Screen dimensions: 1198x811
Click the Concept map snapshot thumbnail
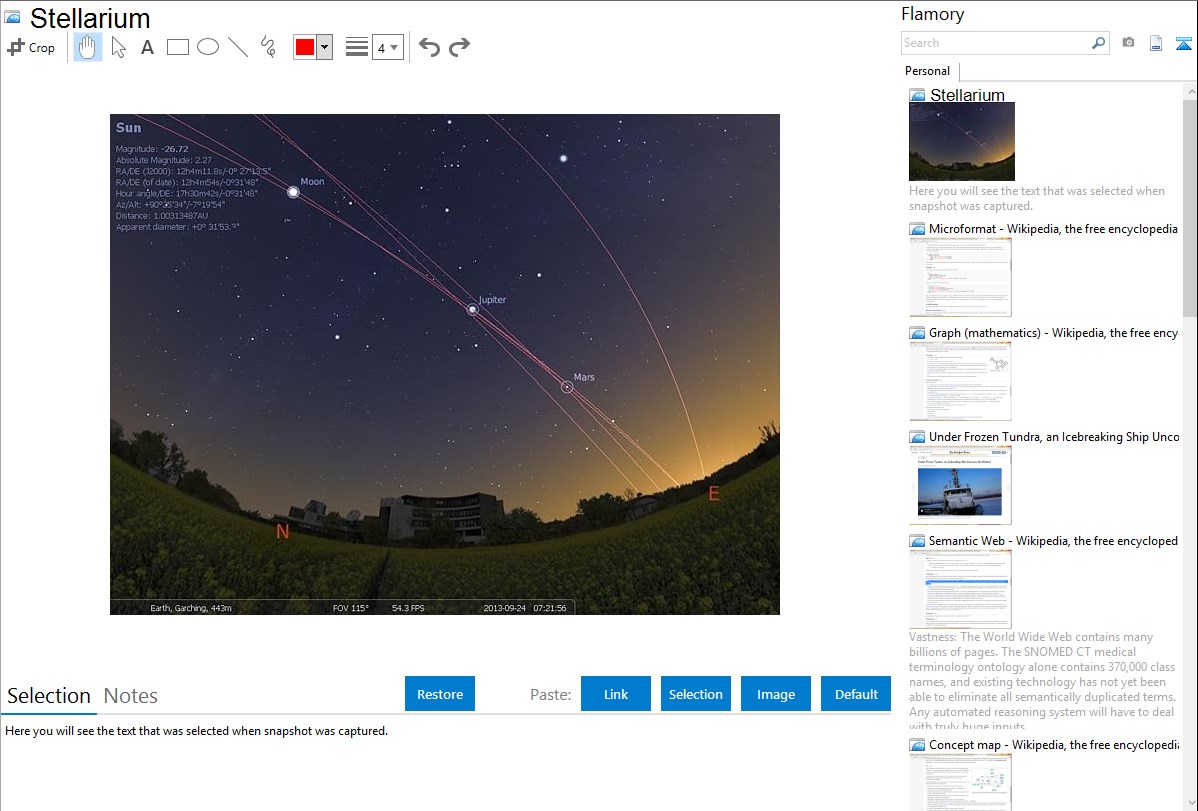point(960,782)
